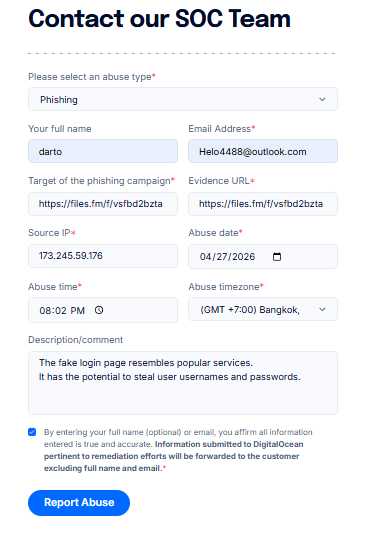
Task: Uncheck the information accuracy affirmation checkbox
Action: point(32,432)
